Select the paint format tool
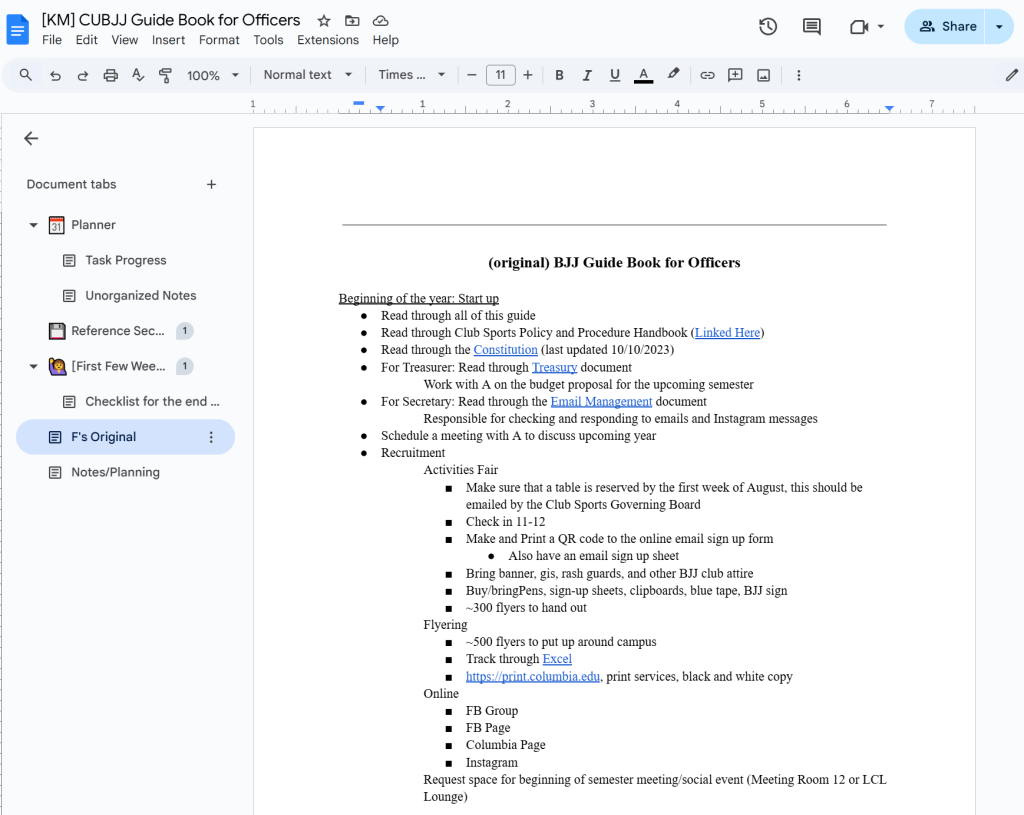 (x=166, y=75)
